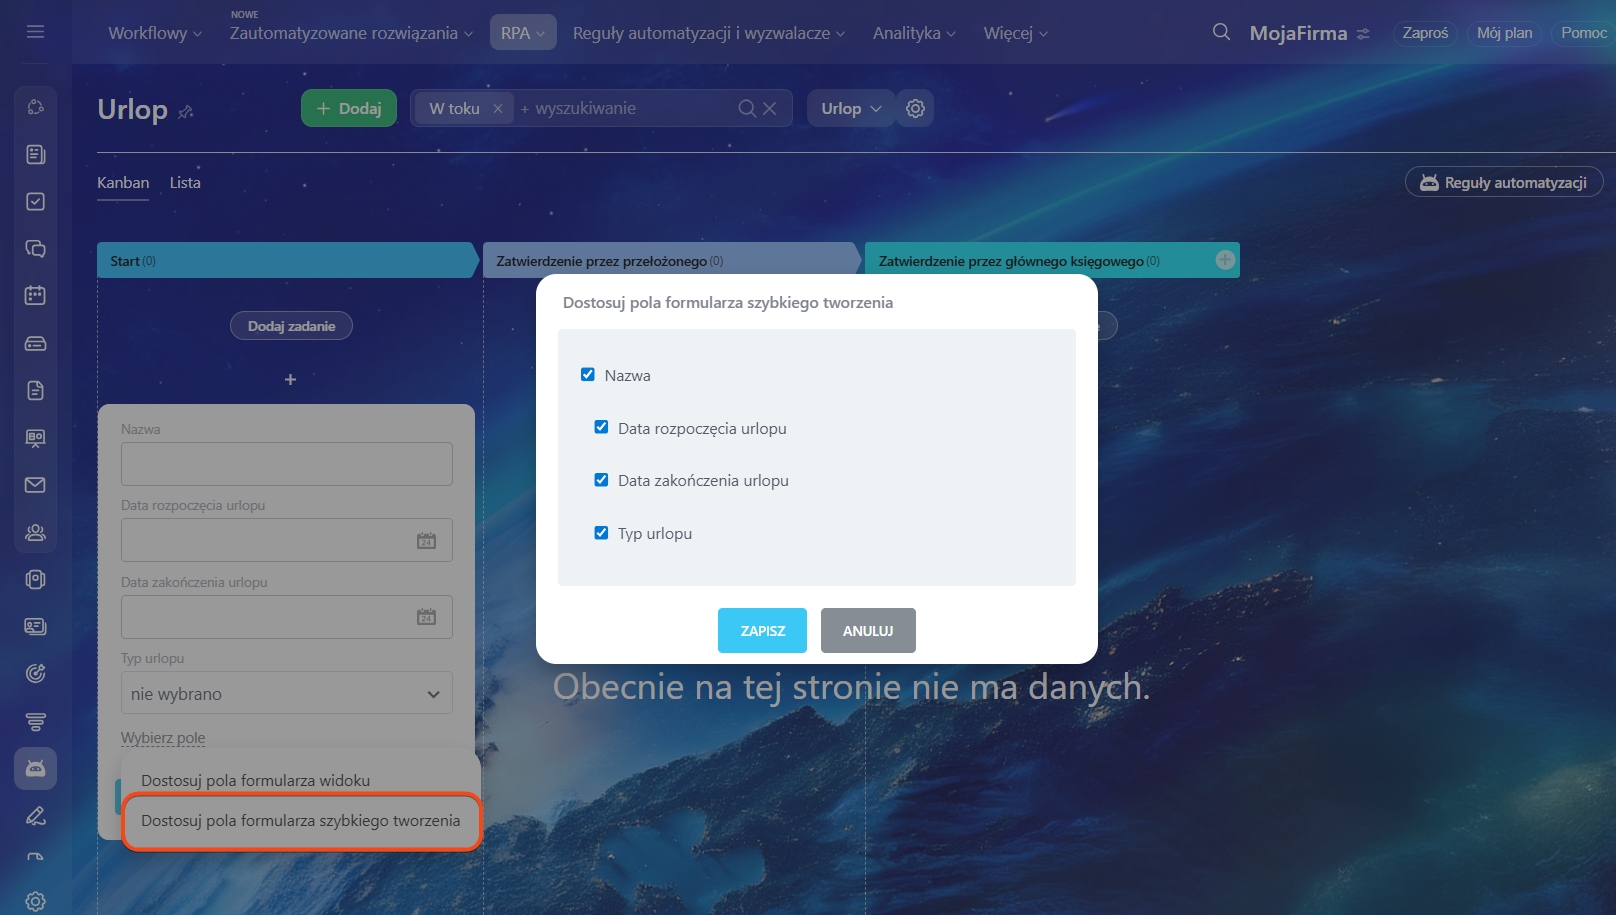Open the calendar icon in the left sidebar
The width and height of the screenshot is (1616, 915).
click(x=35, y=295)
